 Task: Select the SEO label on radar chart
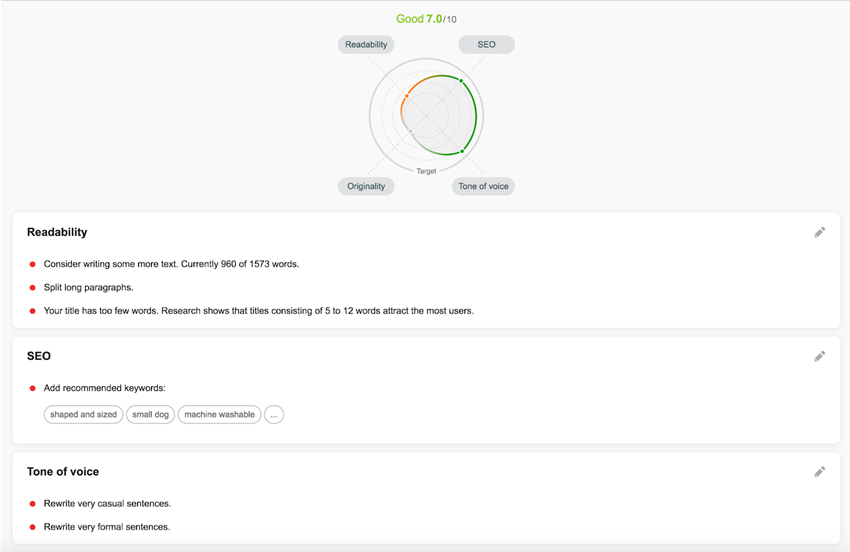486,45
